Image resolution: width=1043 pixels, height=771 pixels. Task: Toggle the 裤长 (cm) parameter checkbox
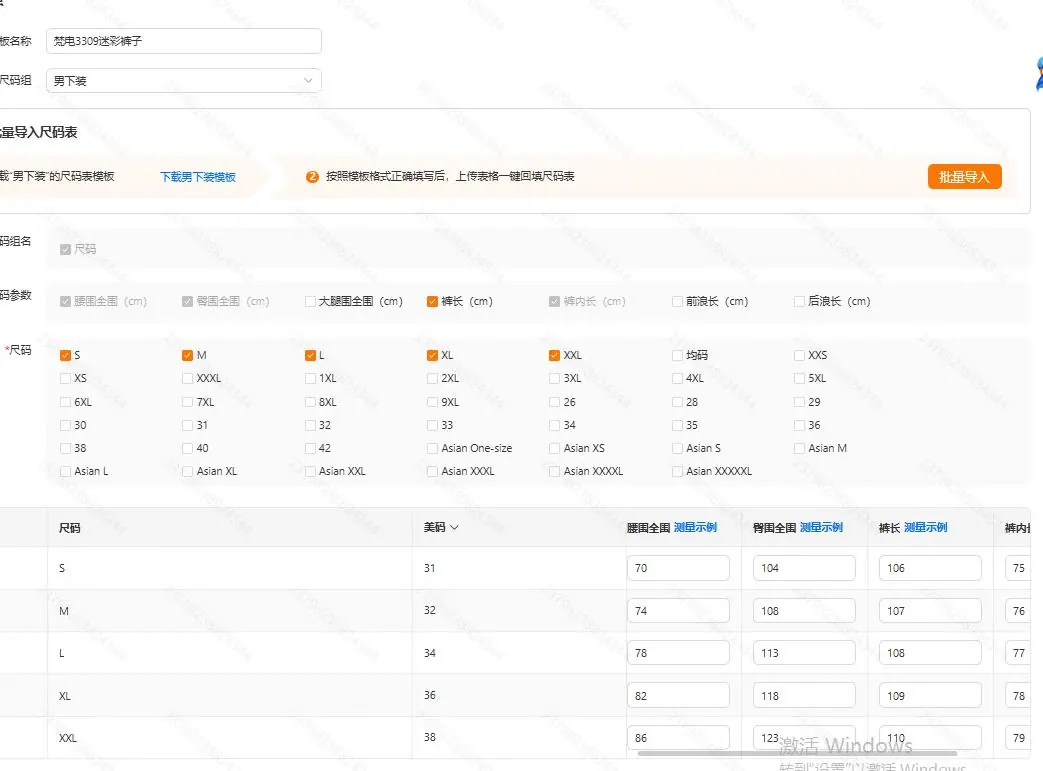432,301
